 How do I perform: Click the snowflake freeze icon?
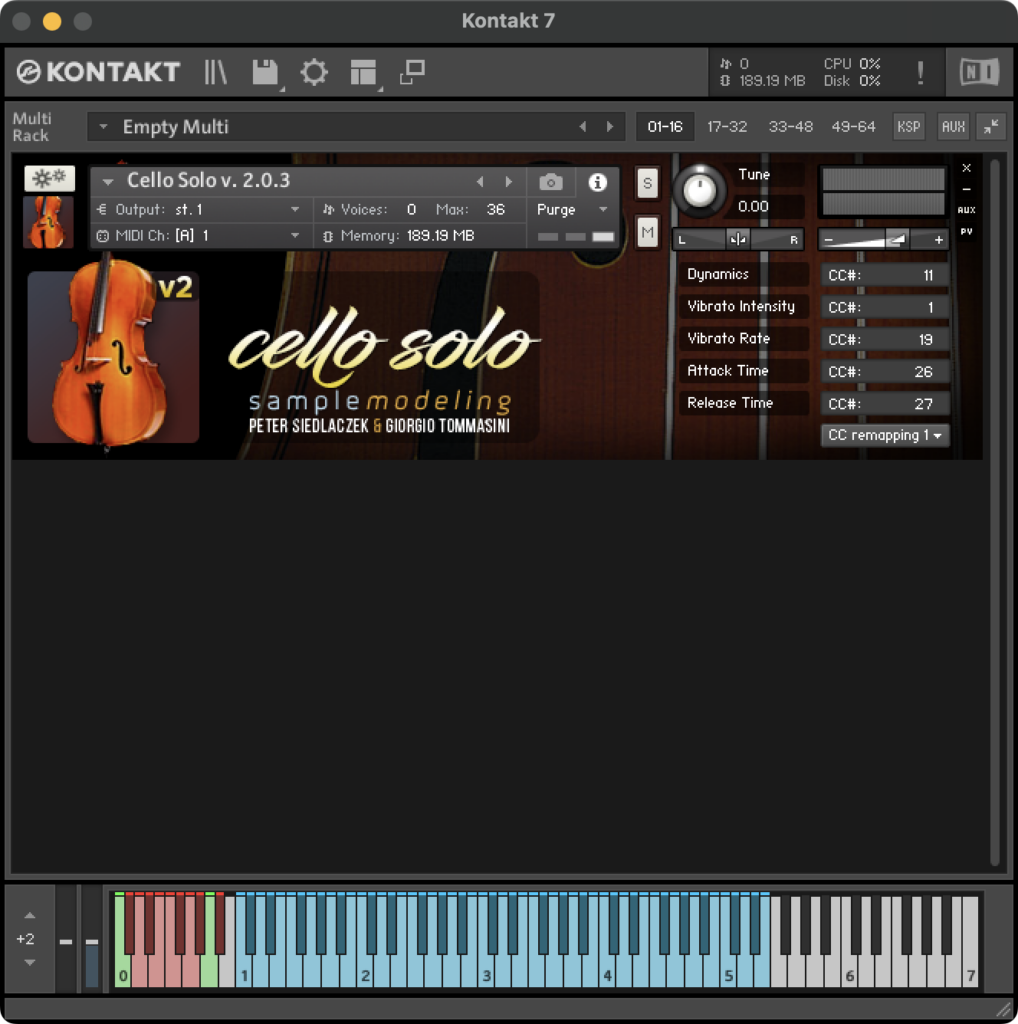click(x=50, y=178)
